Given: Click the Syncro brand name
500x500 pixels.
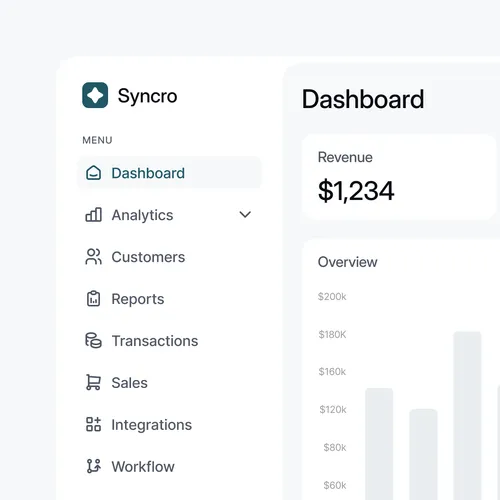Looking at the screenshot, I should click(x=147, y=96).
